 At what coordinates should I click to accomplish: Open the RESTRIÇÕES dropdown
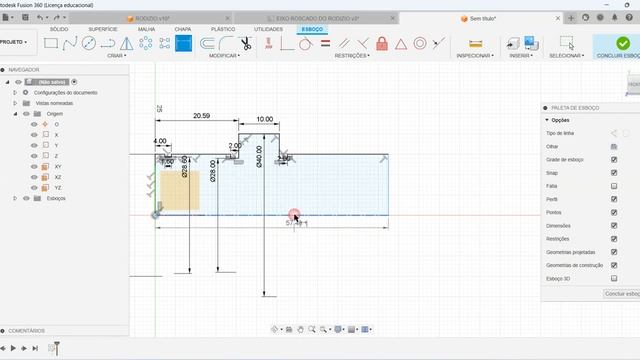tap(352, 56)
